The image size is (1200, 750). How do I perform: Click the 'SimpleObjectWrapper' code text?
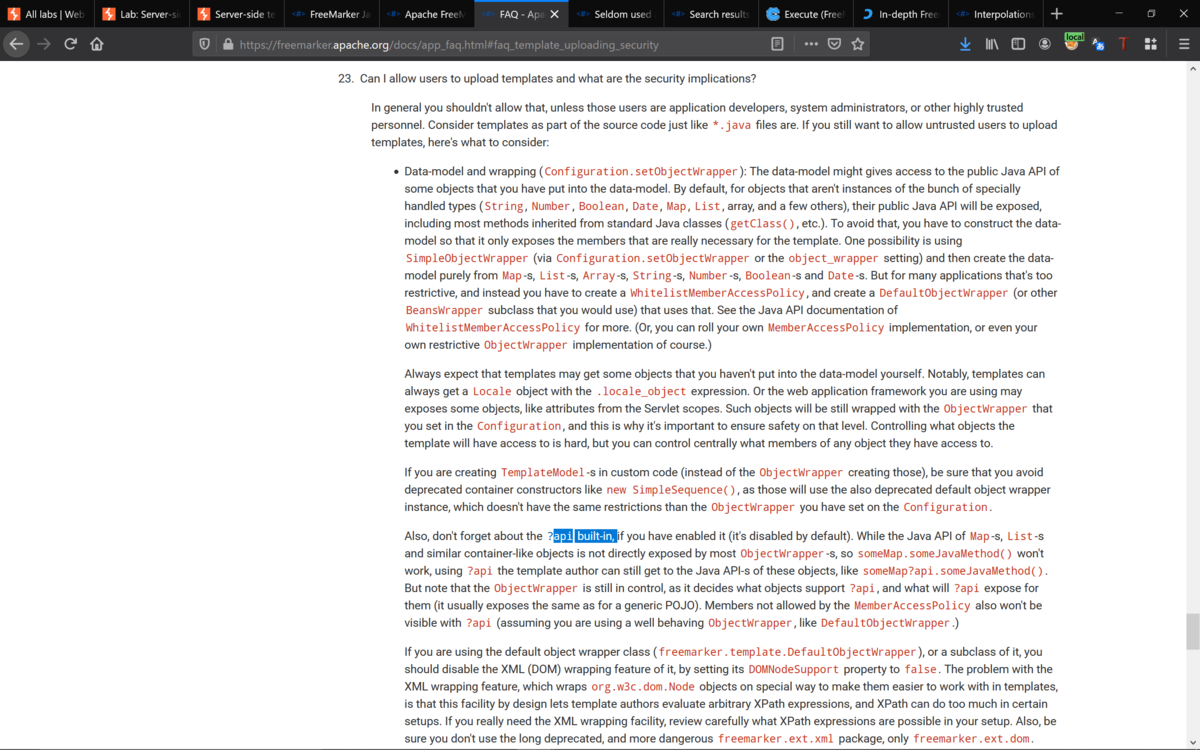(467, 258)
